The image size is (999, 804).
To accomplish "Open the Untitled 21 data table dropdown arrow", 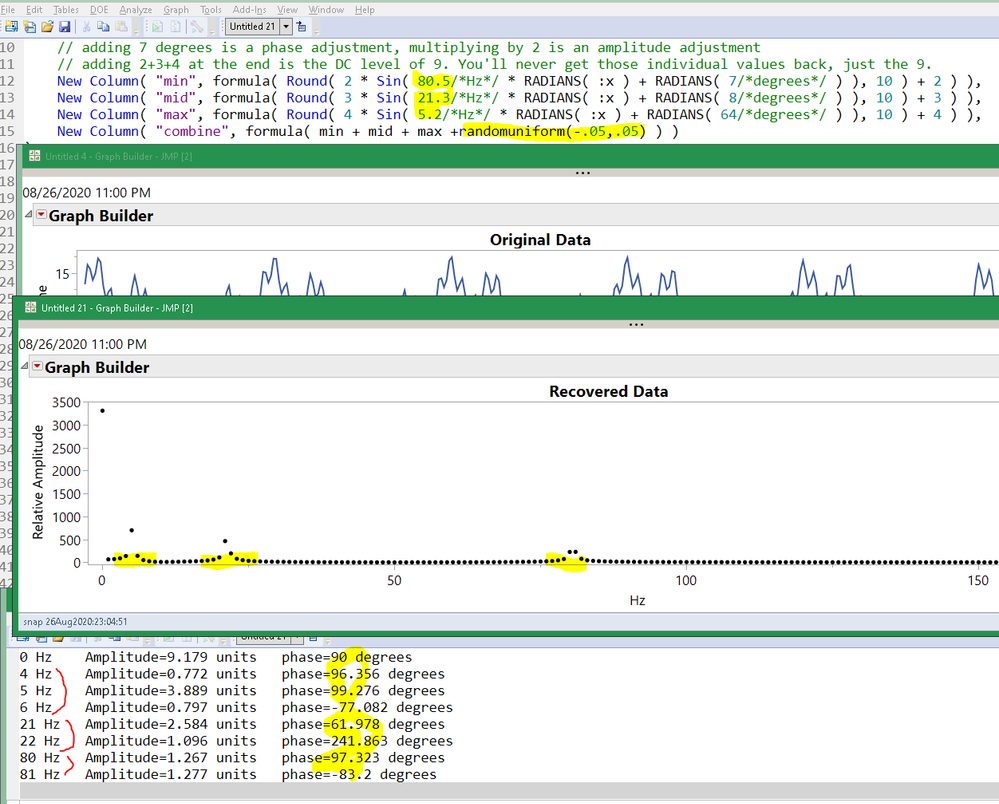I will point(284,26).
